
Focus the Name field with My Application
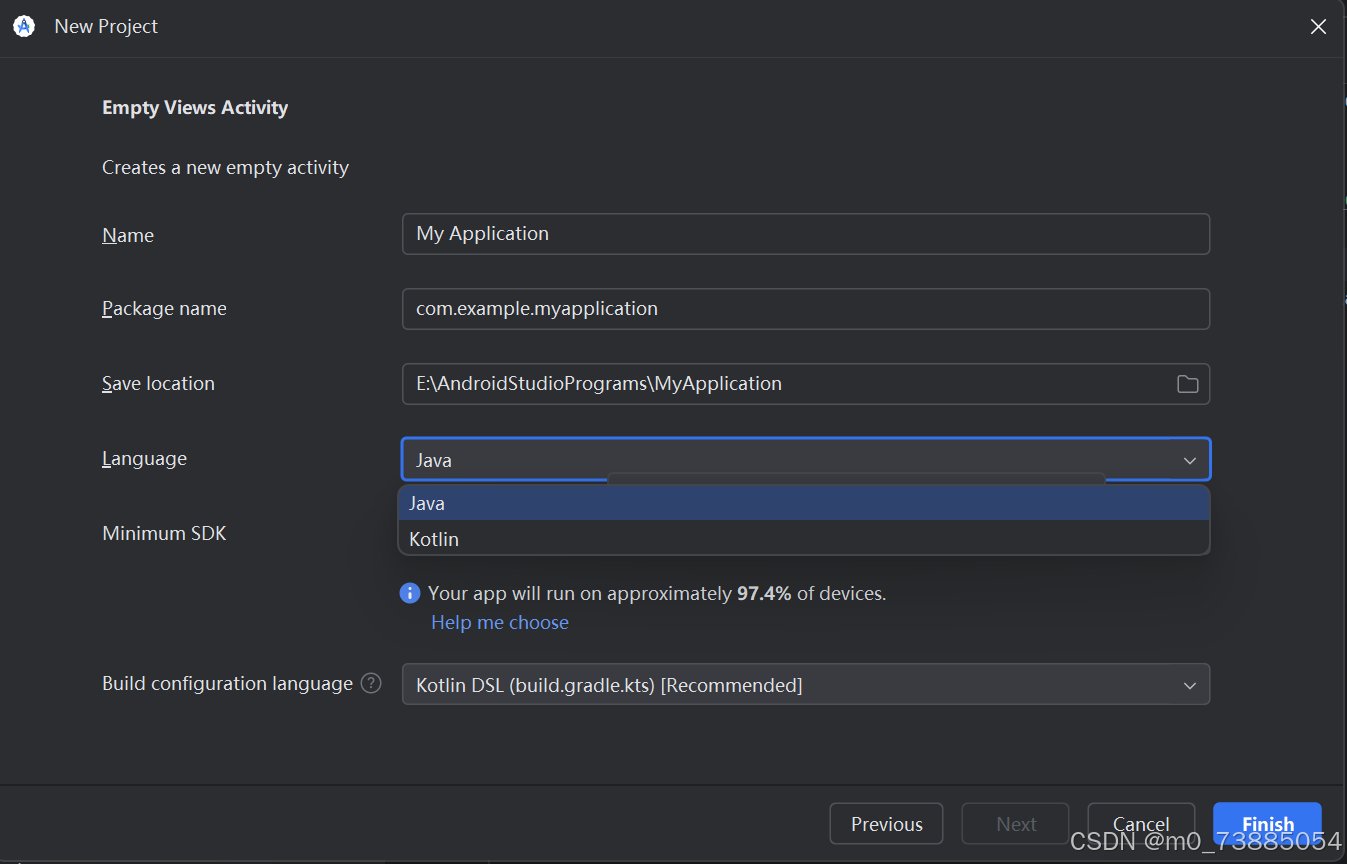click(x=806, y=234)
